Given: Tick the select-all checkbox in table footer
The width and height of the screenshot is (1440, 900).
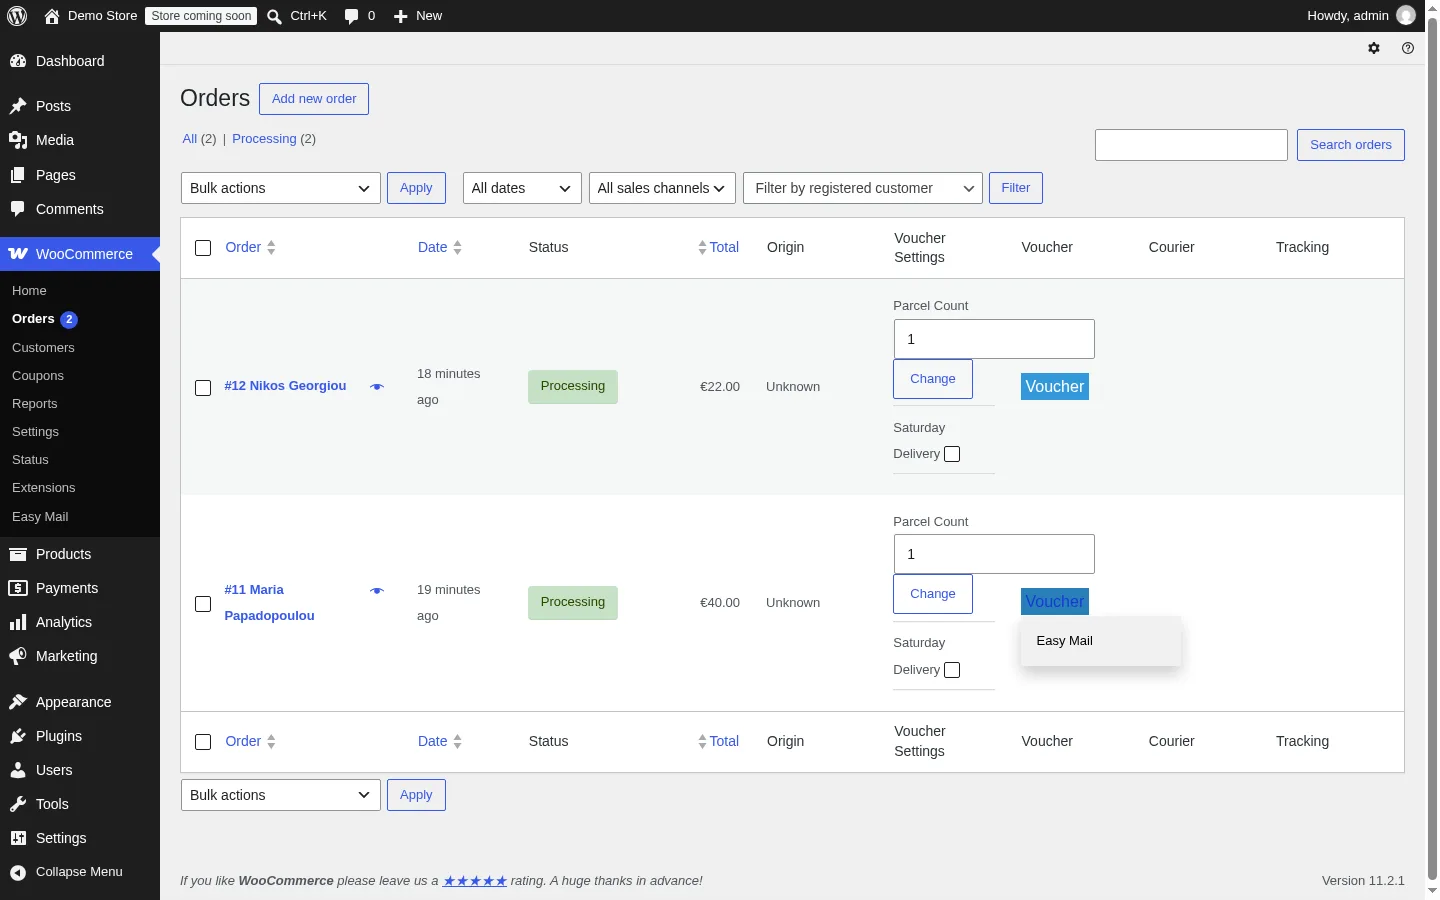Looking at the screenshot, I should (x=203, y=742).
